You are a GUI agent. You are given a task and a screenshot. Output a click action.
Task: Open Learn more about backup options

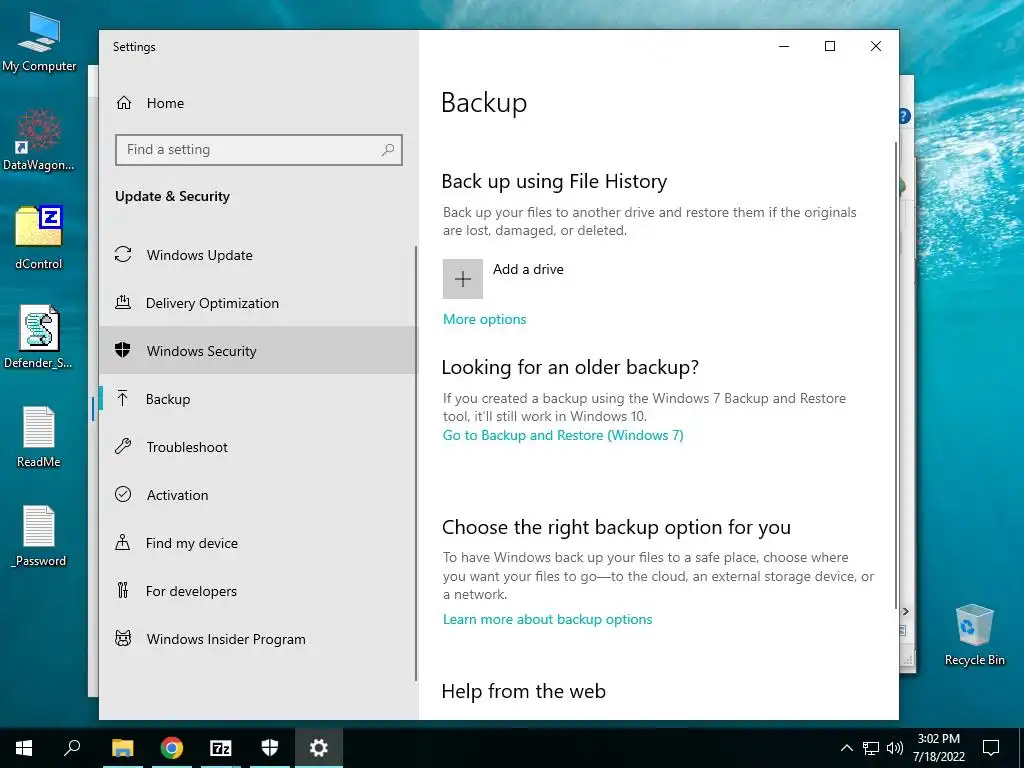pyautogui.click(x=547, y=619)
